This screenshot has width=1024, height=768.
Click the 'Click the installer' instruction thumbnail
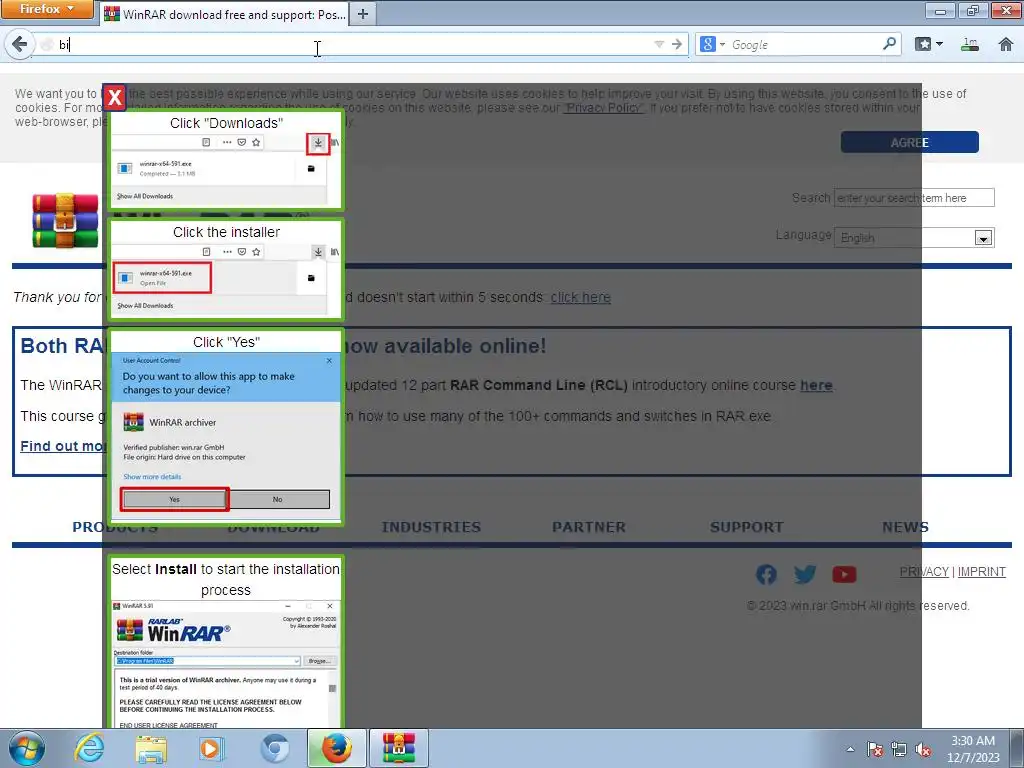[226, 269]
